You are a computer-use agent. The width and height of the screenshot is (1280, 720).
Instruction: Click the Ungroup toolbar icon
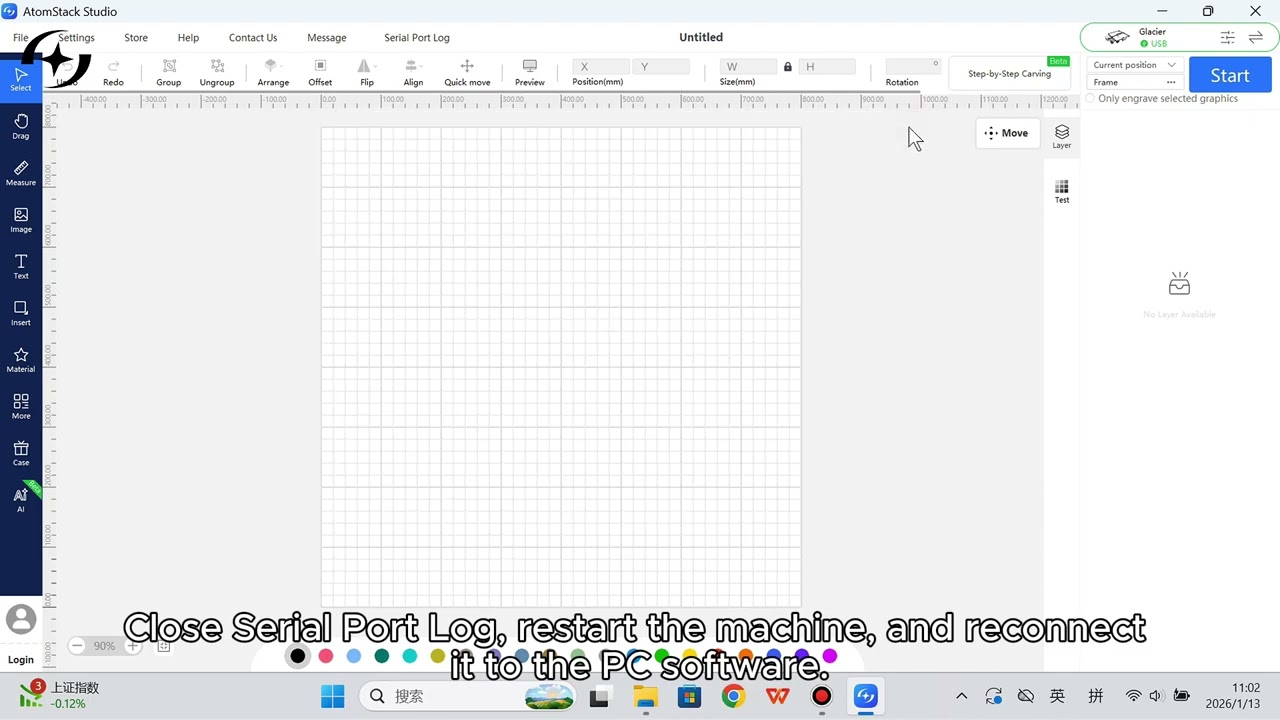pos(217,72)
